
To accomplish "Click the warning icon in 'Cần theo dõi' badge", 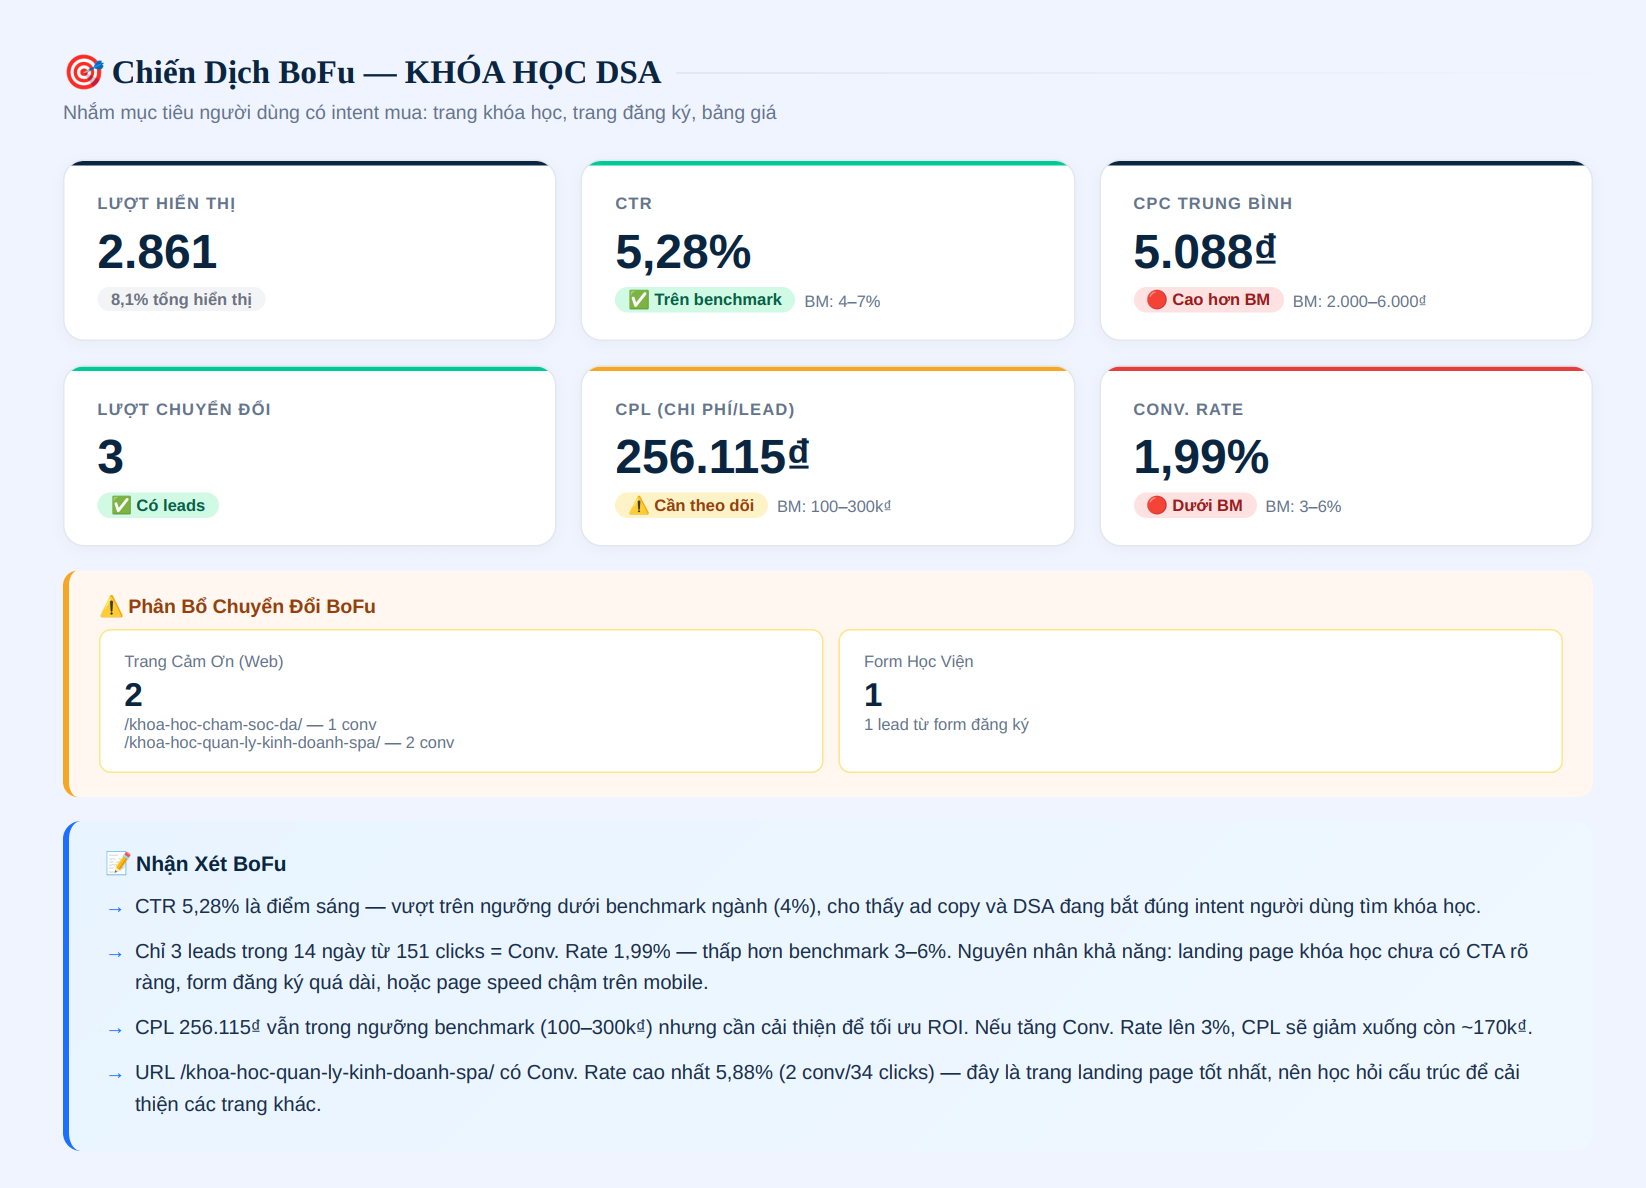I will 639,505.
